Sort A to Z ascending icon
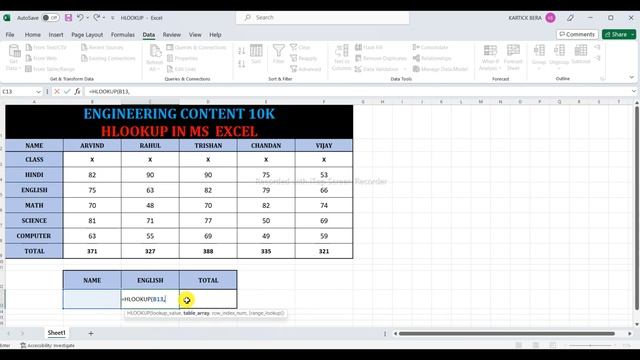The height and width of the screenshot is (360, 640). 242,51
